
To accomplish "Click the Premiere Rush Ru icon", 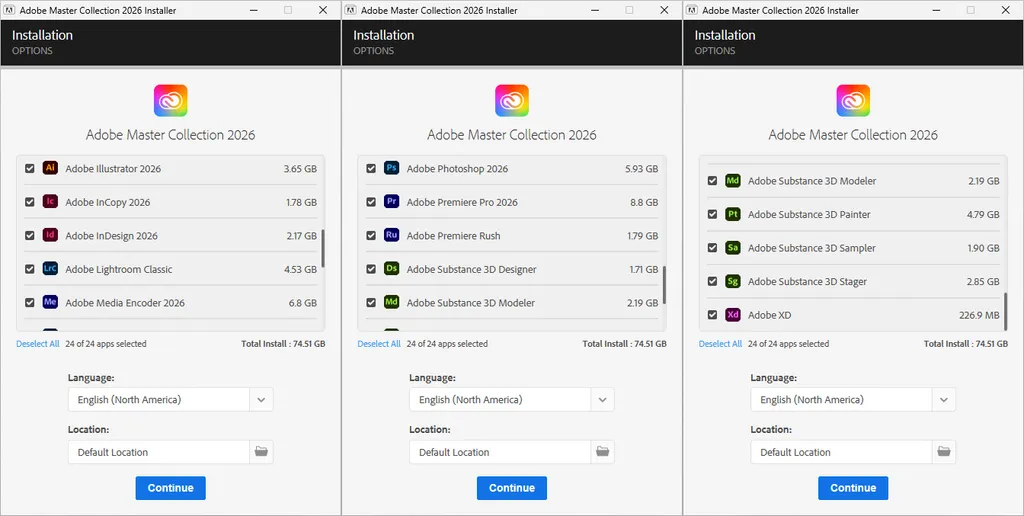I will click(392, 235).
